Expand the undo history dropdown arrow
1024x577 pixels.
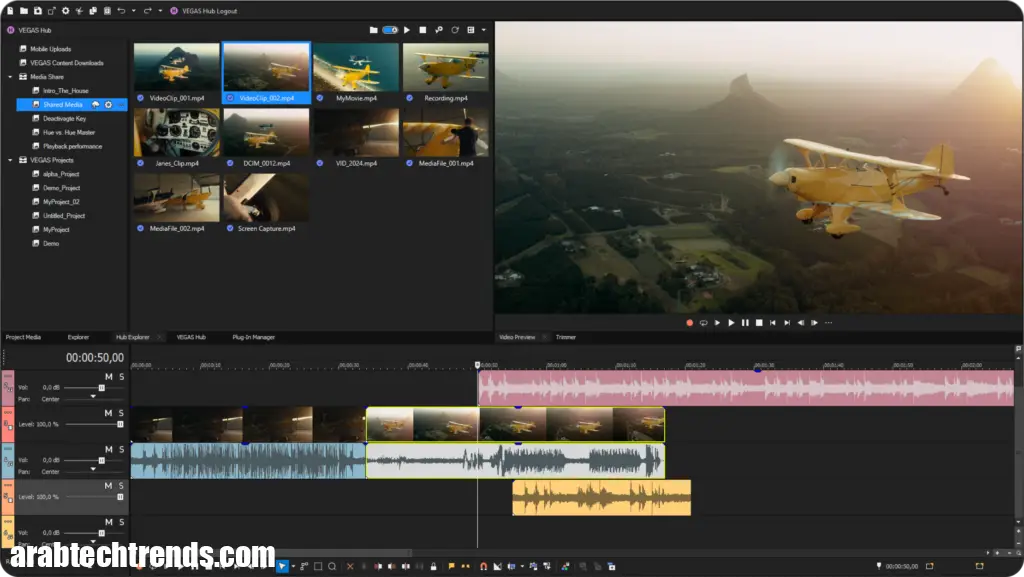click(134, 10)
